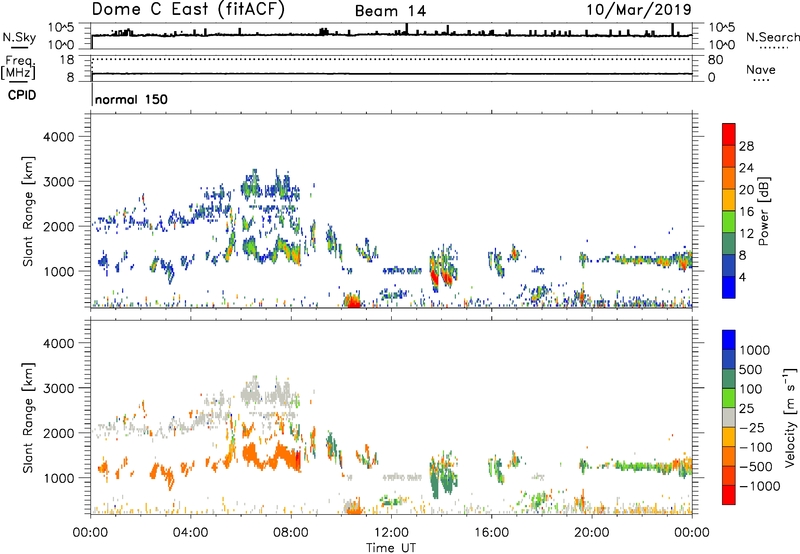Click the "04:00" time axis label
Screen dimensions: 800x554
(x=190, y=532)
